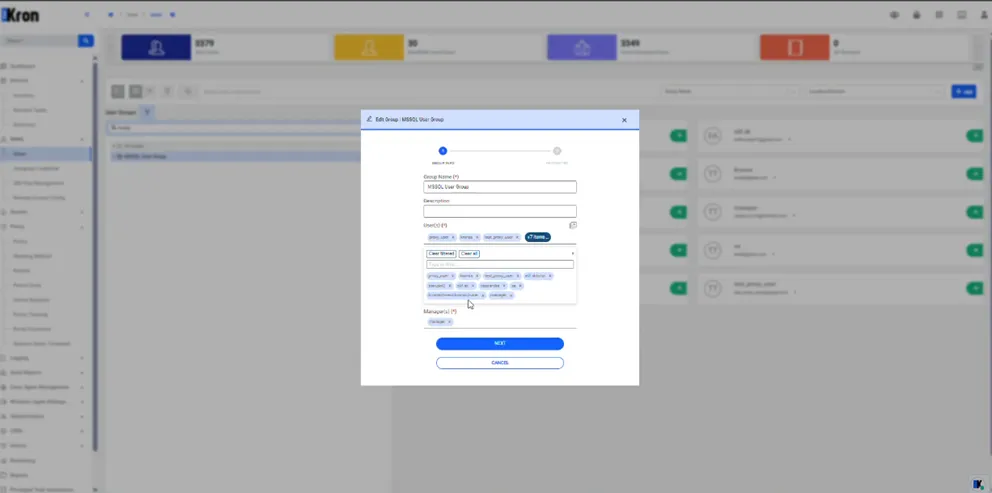The height and width of the screenshot is (493, 992).
Task: Click the orange stat card
Action: 795,47
